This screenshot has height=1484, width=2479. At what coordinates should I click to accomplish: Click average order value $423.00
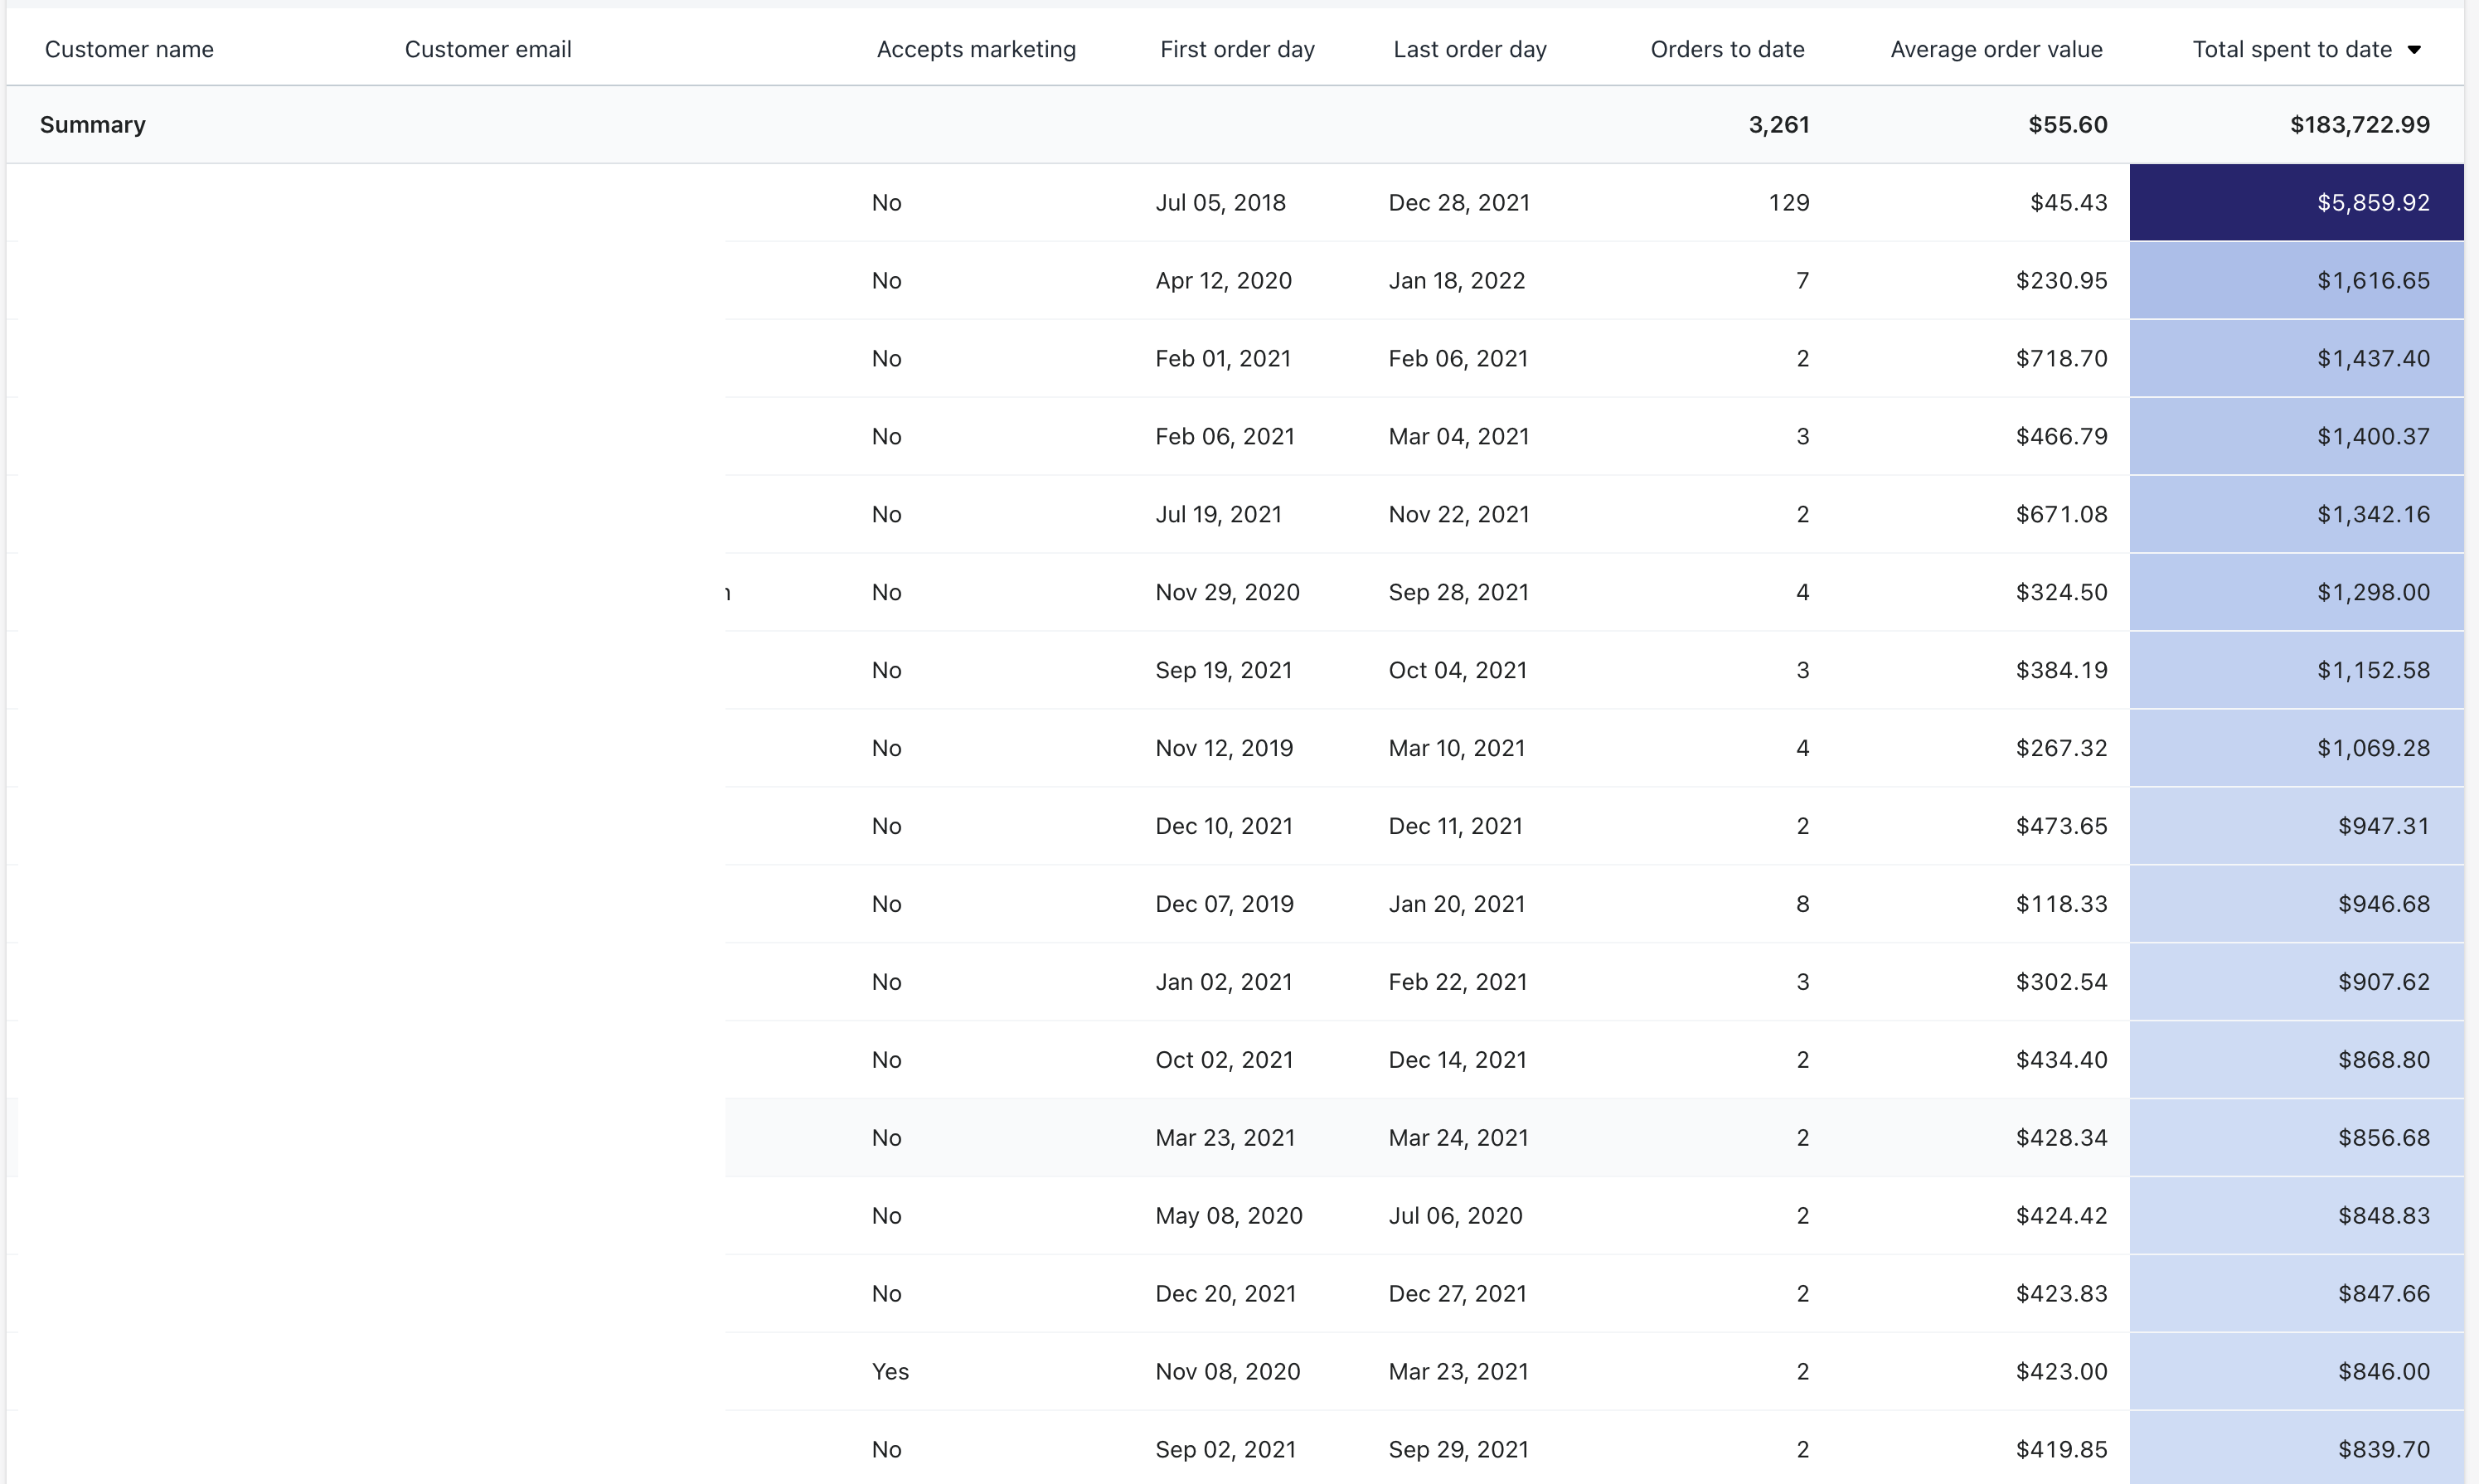[2061, 1373]
